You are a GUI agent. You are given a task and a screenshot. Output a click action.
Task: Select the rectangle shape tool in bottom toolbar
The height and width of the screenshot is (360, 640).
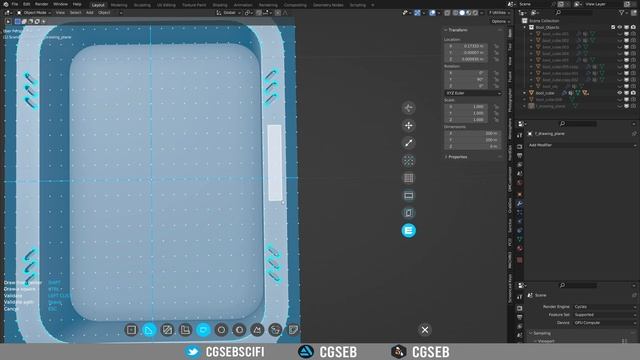click(x=131, y=330)
